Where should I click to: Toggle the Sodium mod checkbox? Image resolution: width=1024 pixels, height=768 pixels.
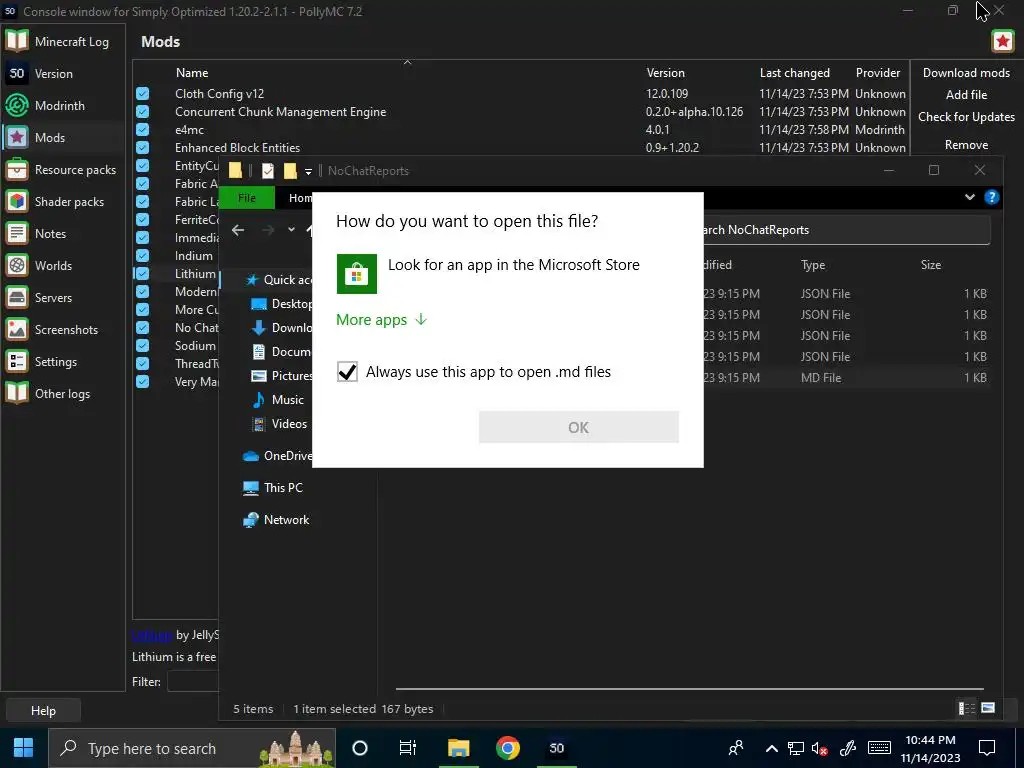click(142, 345)
